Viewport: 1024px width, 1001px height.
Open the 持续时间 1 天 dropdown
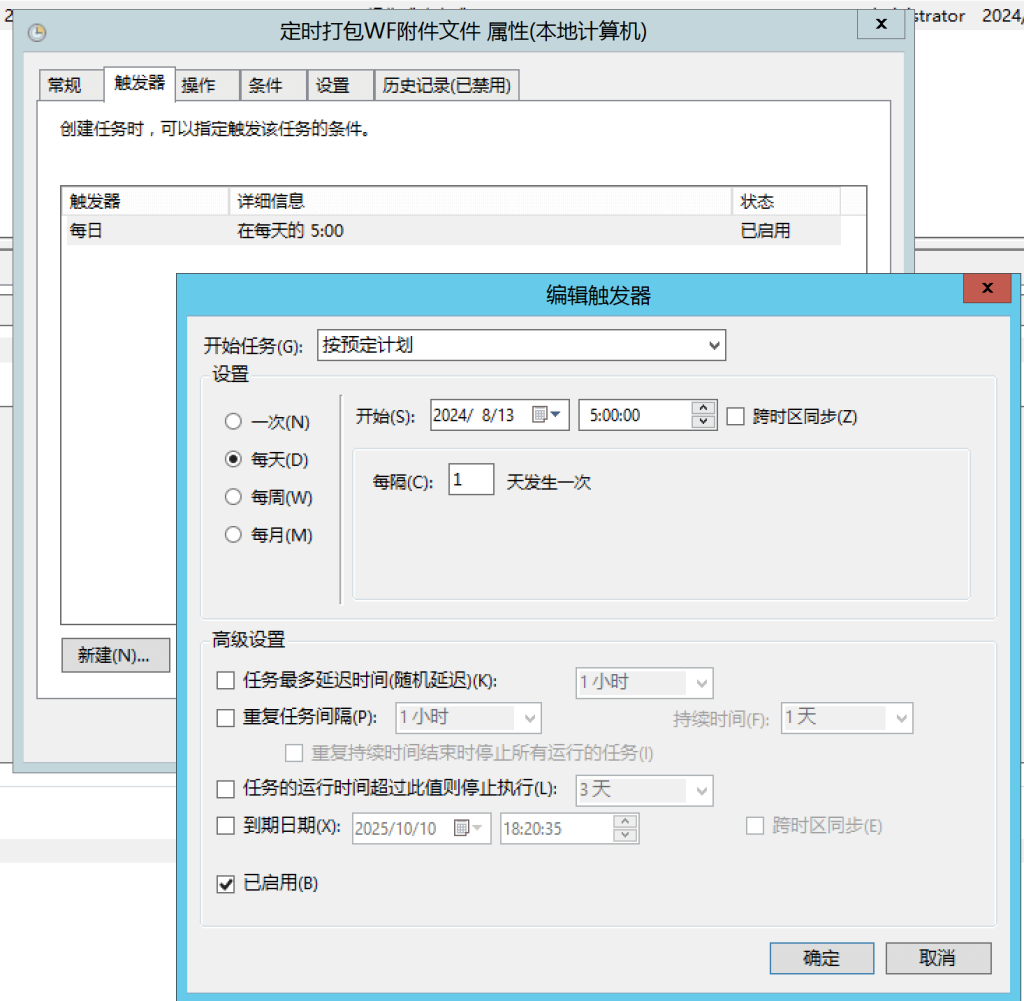pyautogui.click(x=846, y=718)
